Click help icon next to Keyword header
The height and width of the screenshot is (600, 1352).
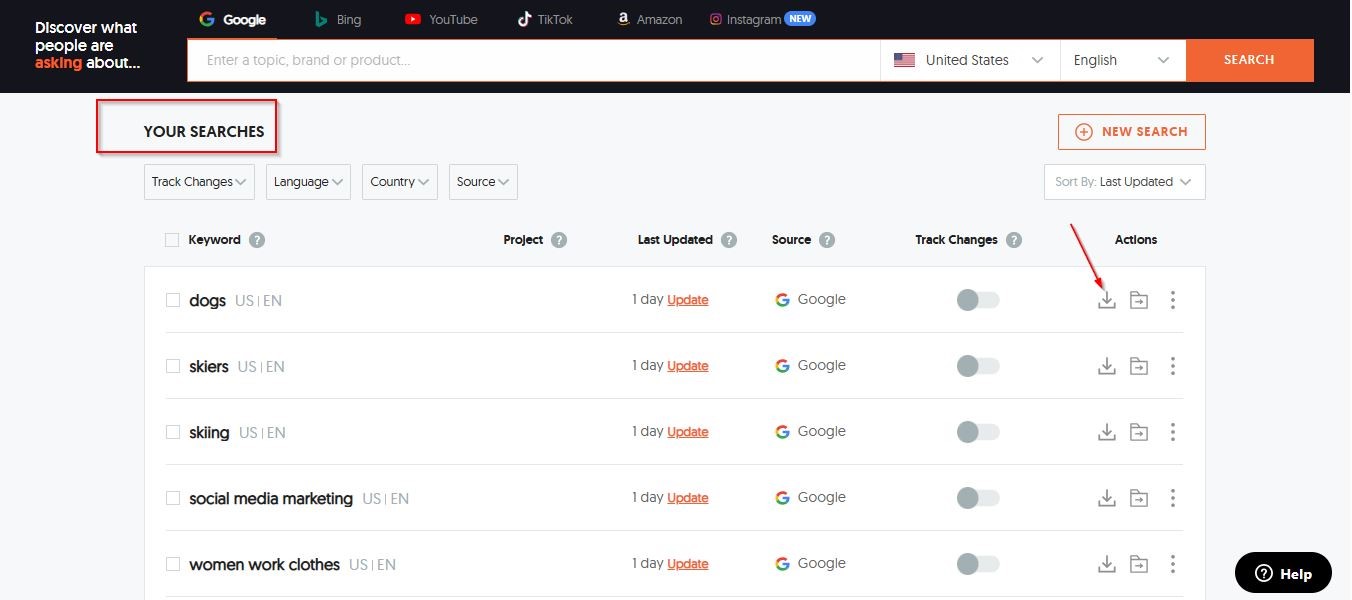pyautogui.click(x=257, y=240)
